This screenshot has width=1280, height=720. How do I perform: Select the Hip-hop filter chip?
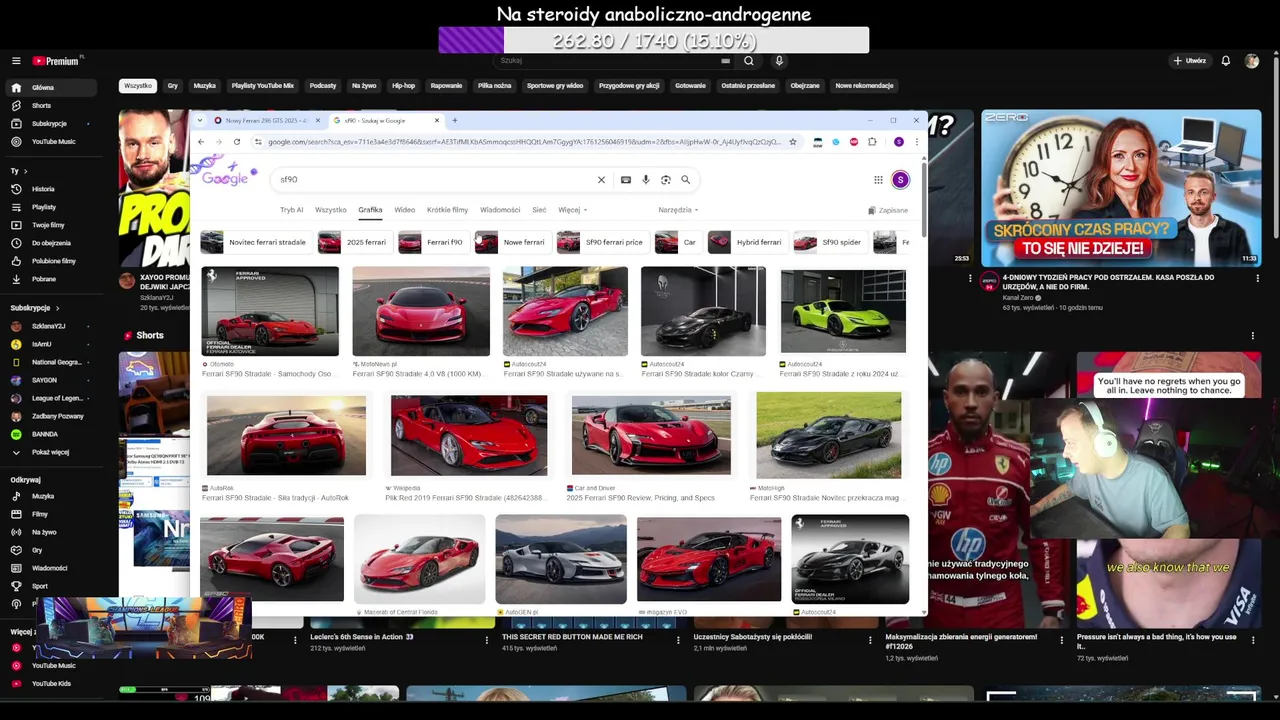coord(403,86)
